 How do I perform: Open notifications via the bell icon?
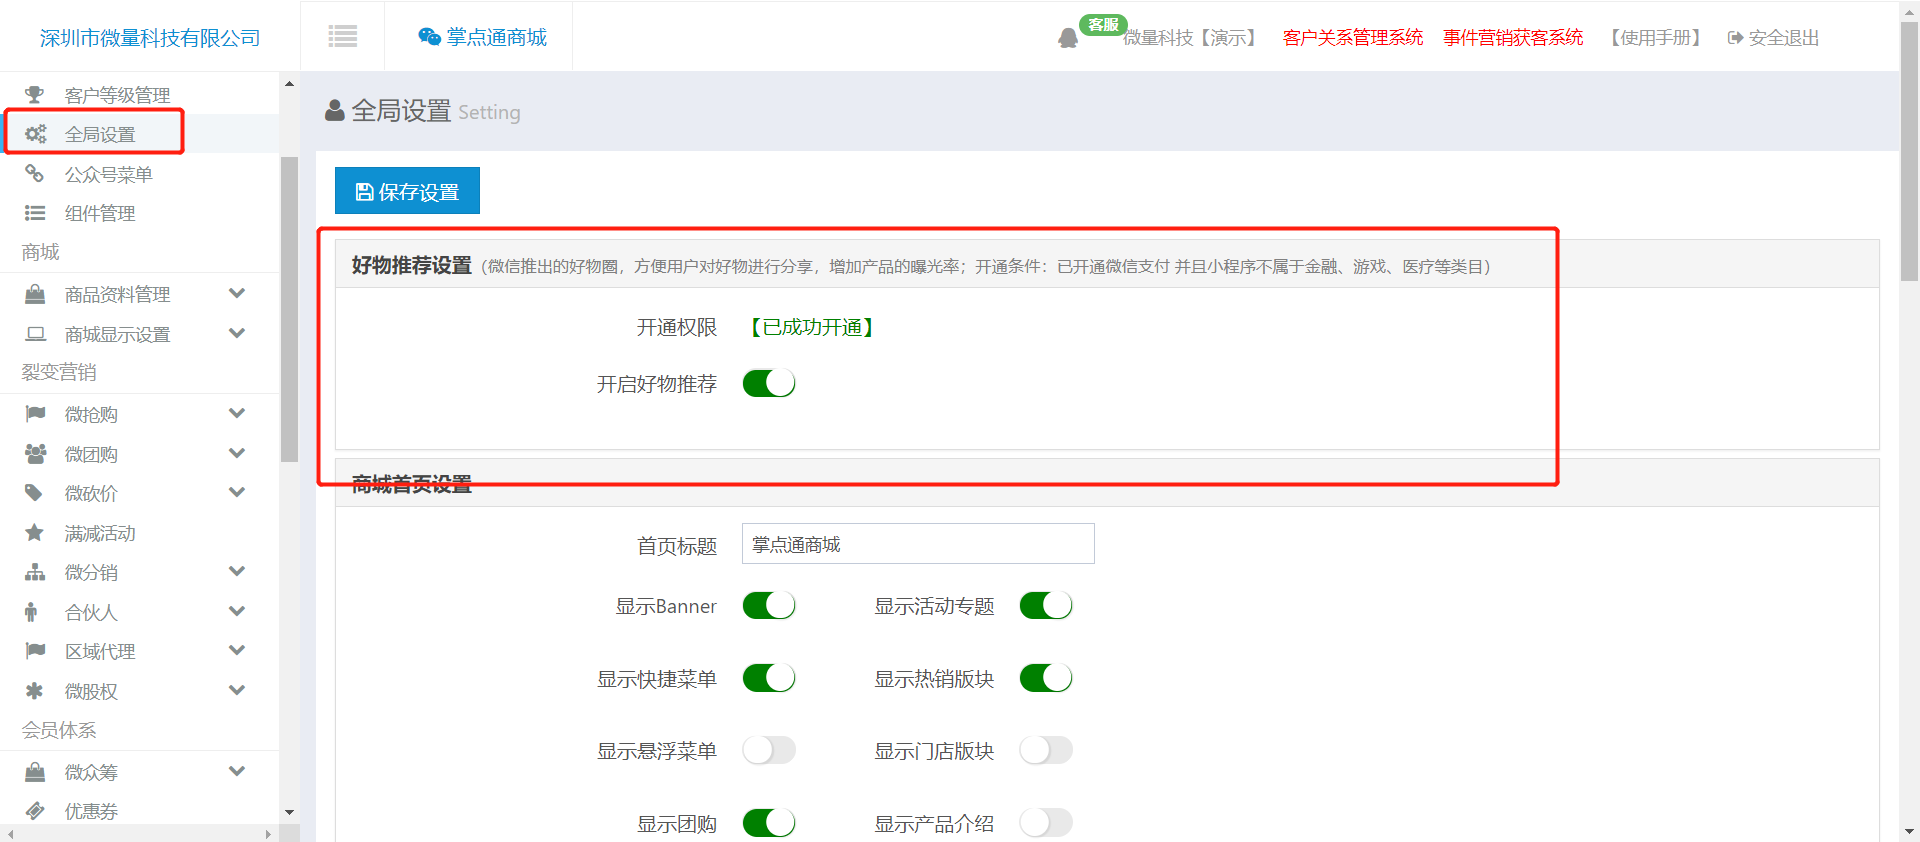coord(1068,38)
